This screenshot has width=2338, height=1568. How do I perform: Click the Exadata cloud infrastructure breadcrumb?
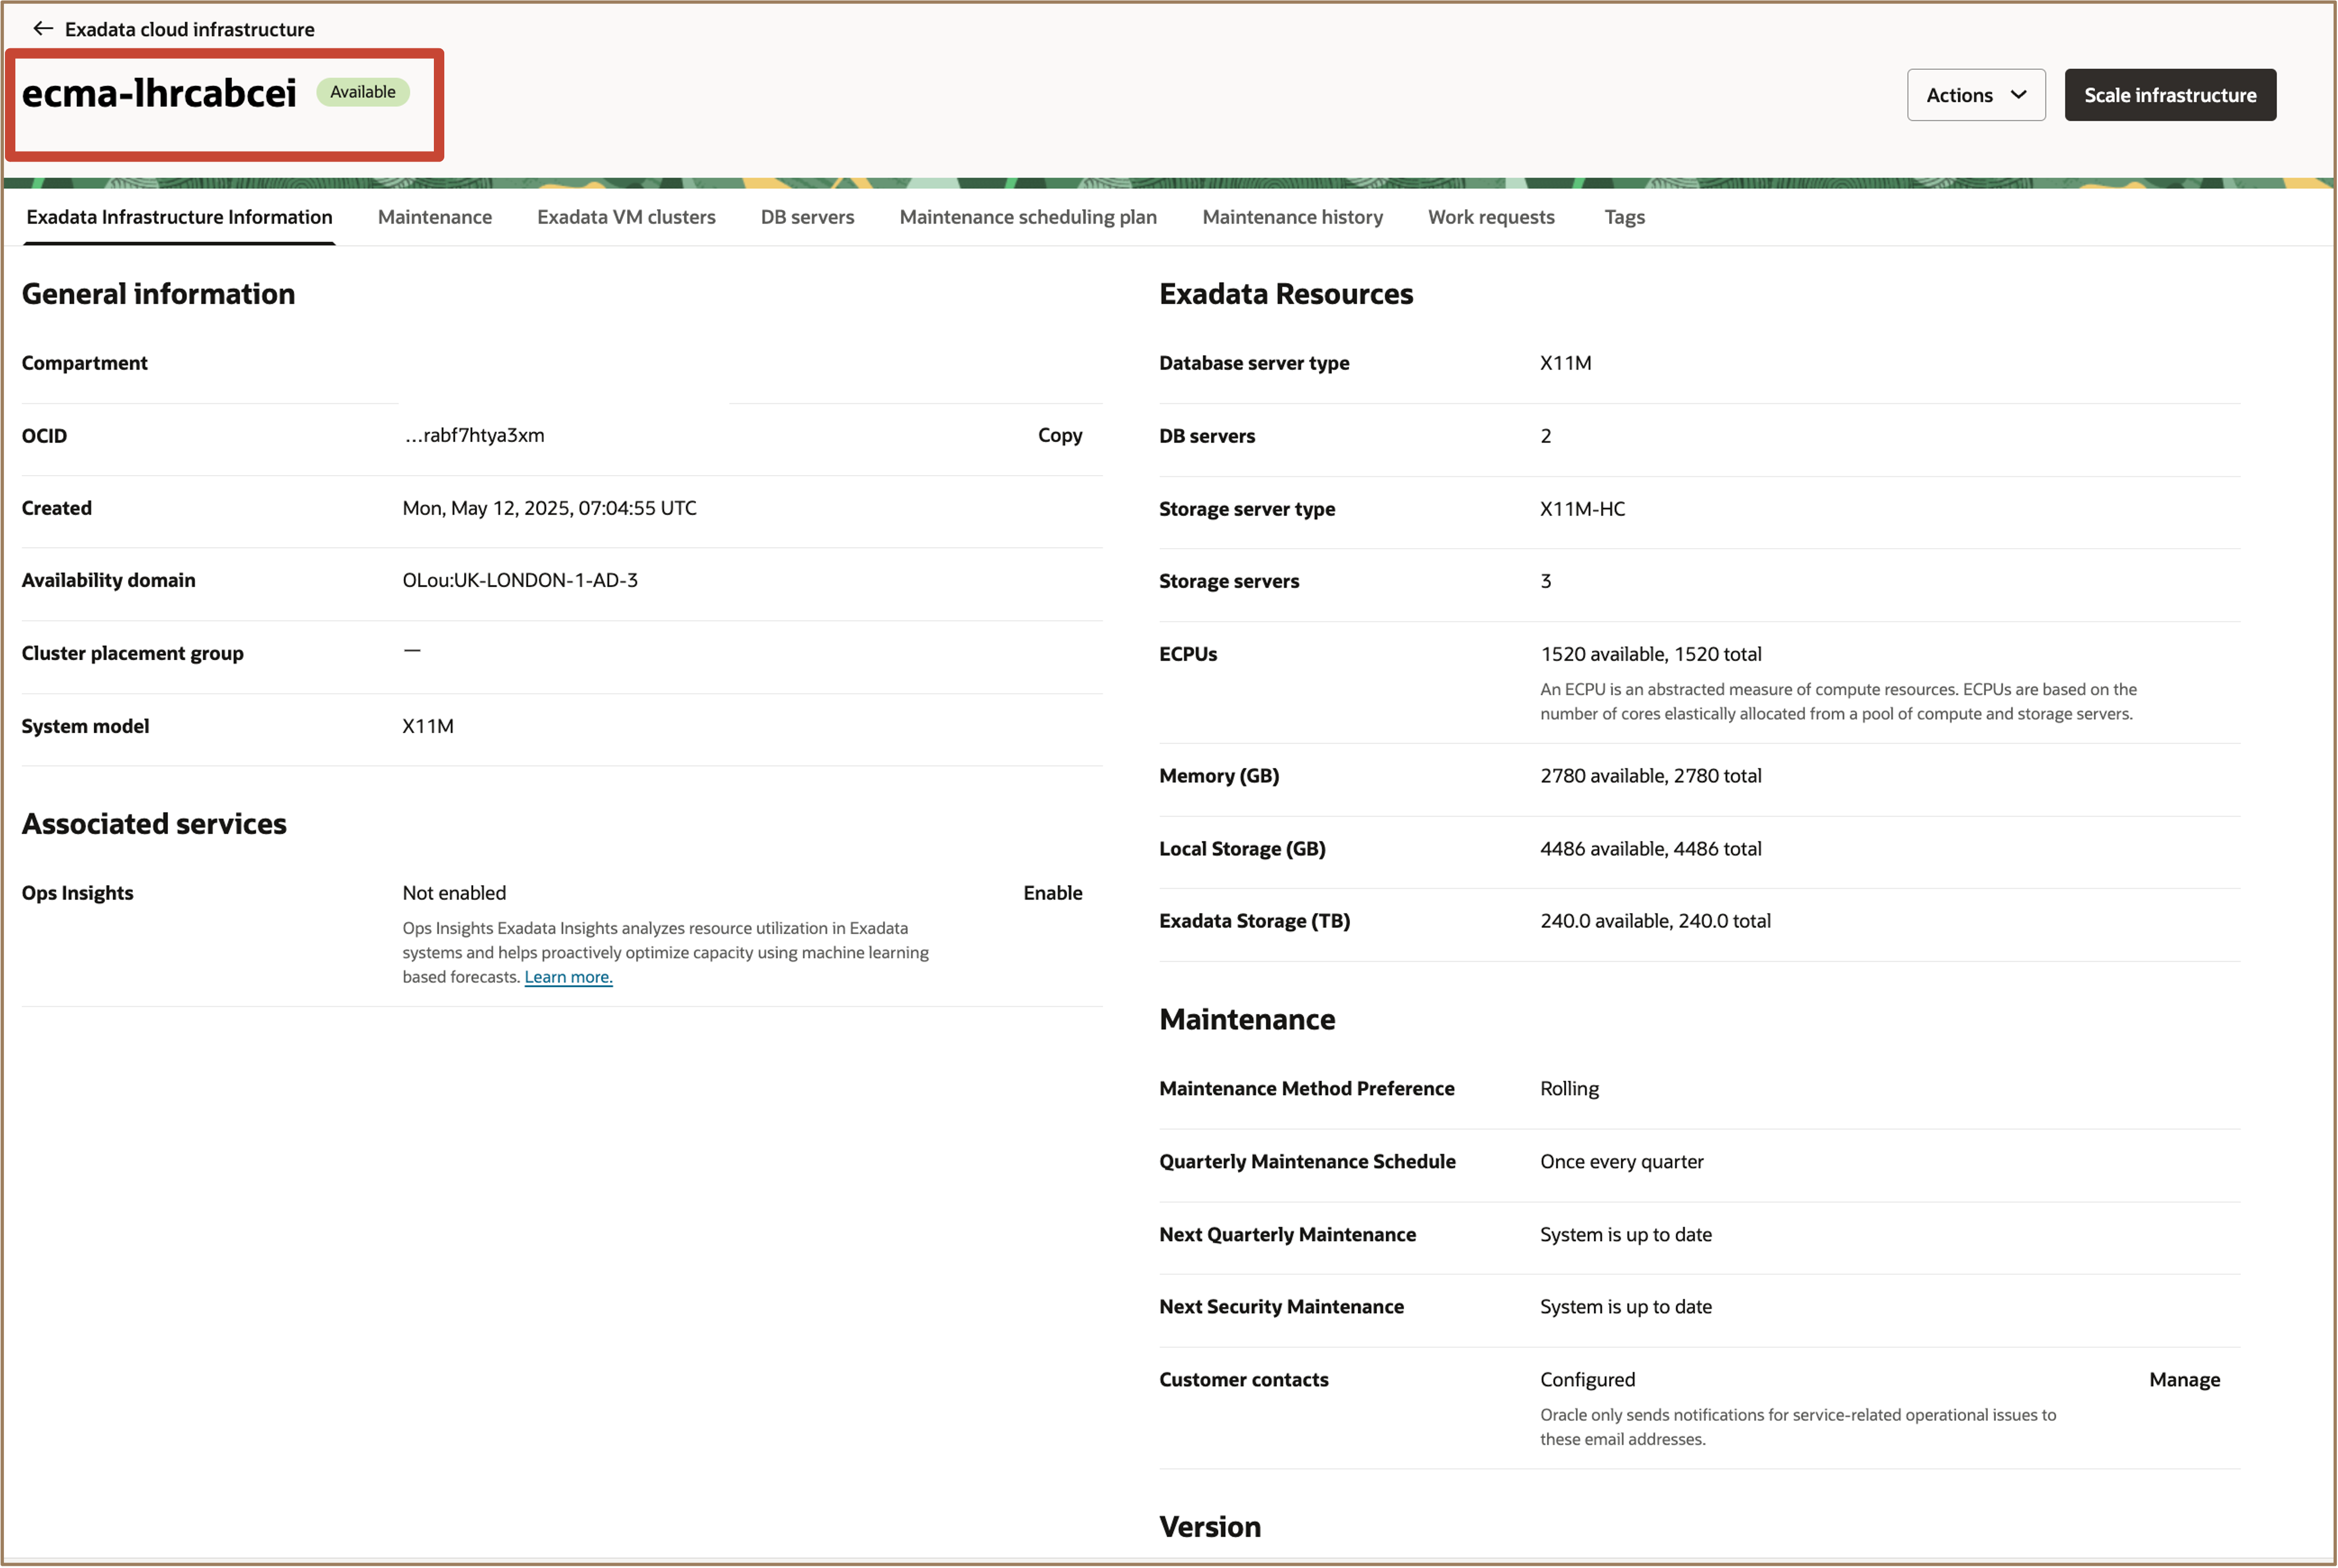[x=189, y=28]
